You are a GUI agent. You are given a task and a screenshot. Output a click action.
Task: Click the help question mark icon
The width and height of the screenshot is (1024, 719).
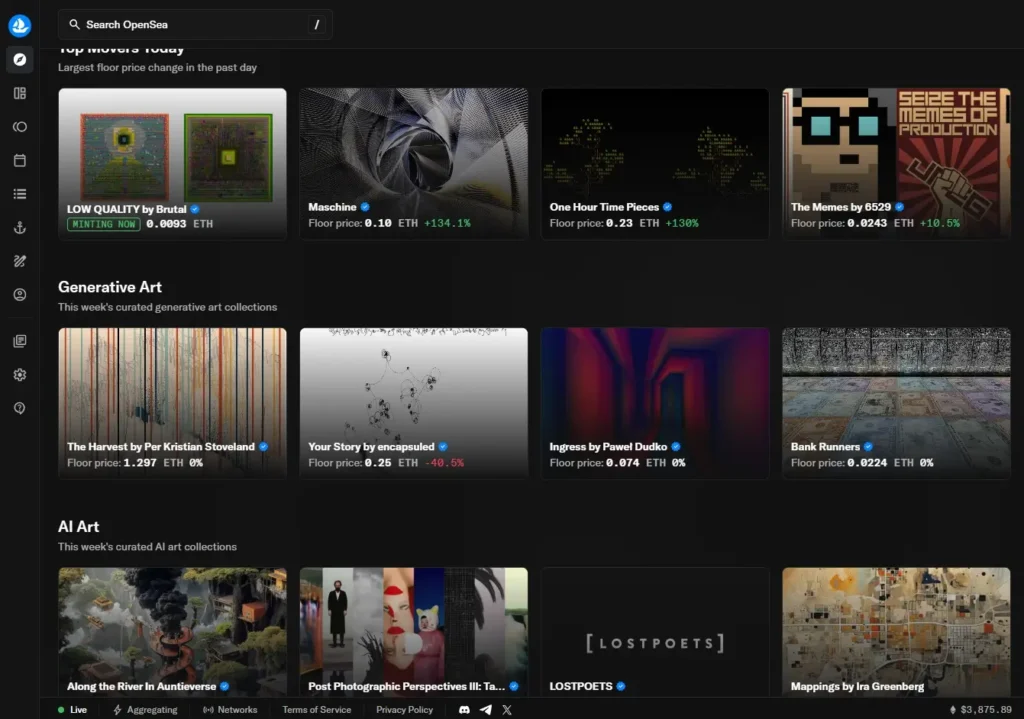(x=20, y=408)
